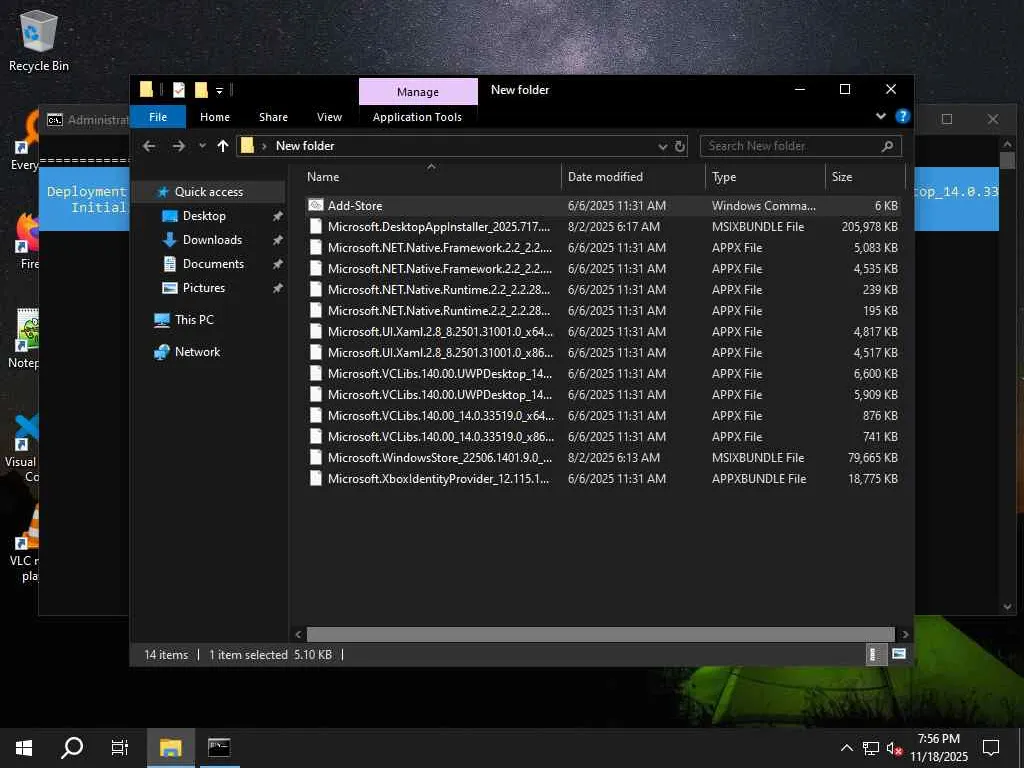The image size is (1024, 768).
Task: Sort by Date modified column header
Action: coord(633,177)
